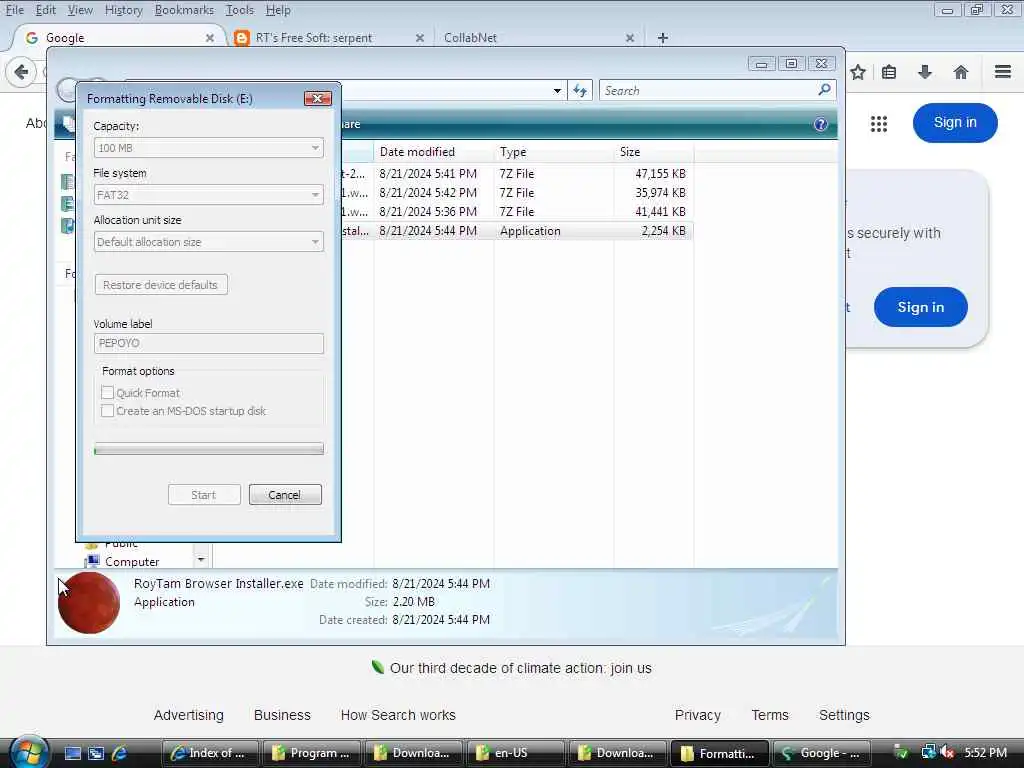
Task: Open the Capacity dropdown
Action: (208, 148)
